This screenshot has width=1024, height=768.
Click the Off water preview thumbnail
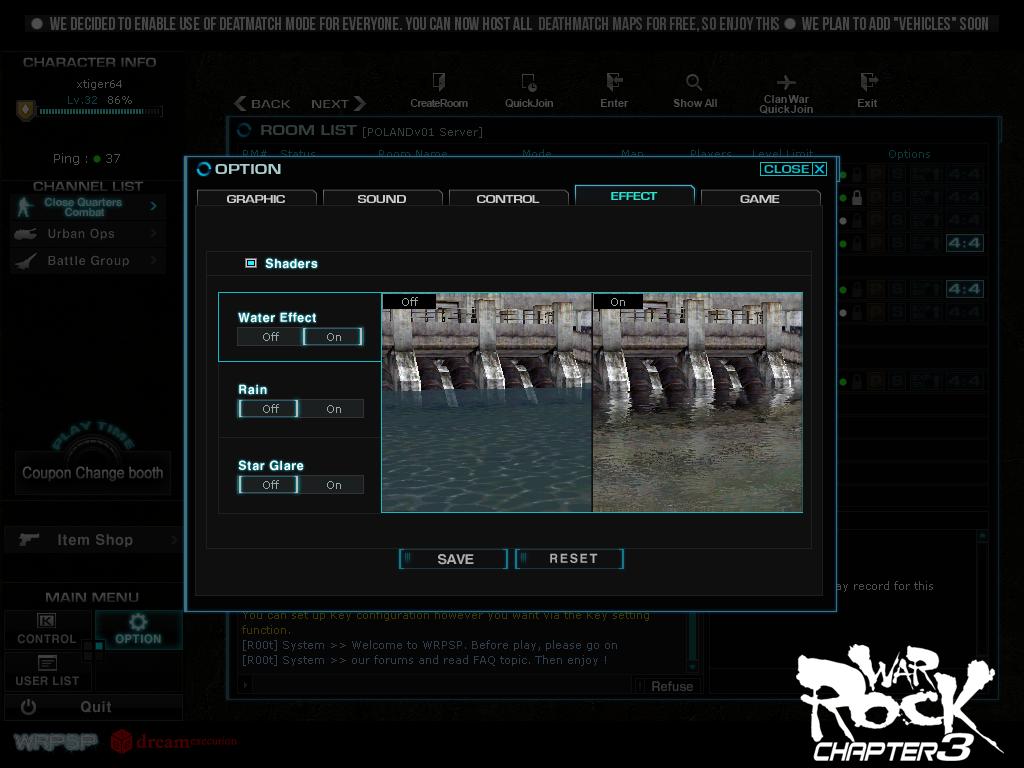pos(487,402)
